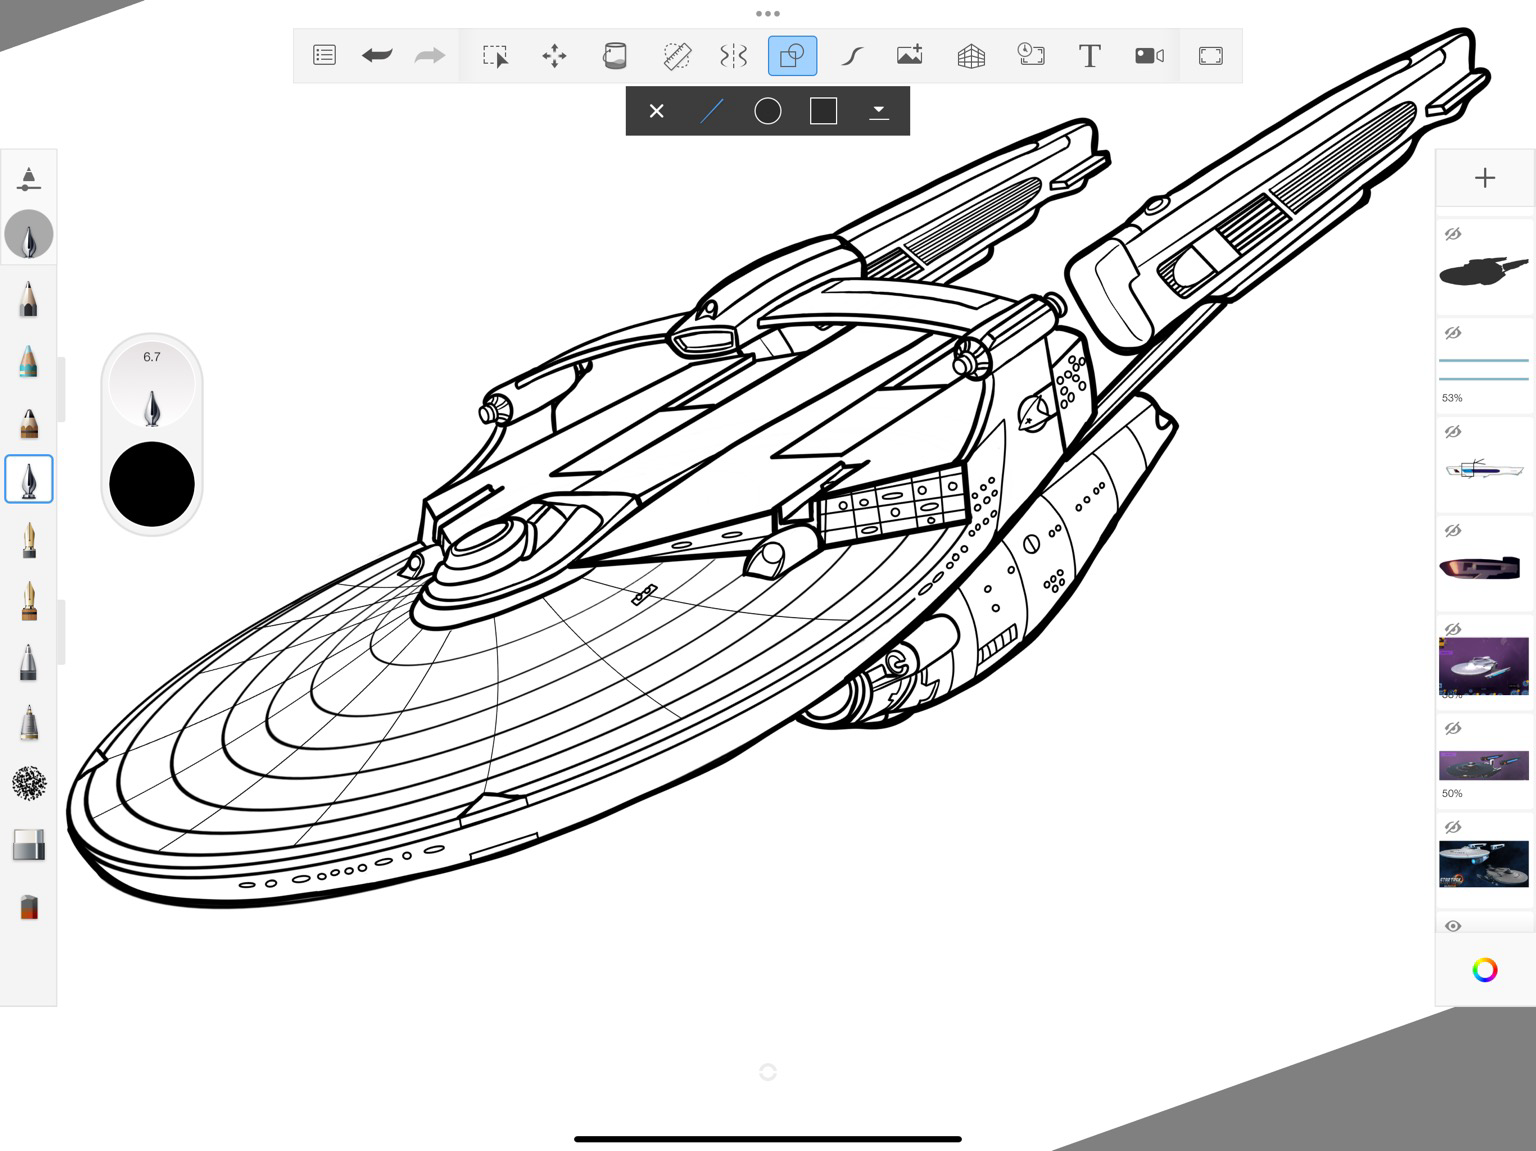The image size is (1536, 1151).
Task: Select the Selection tool
Action: coord(495,55)
